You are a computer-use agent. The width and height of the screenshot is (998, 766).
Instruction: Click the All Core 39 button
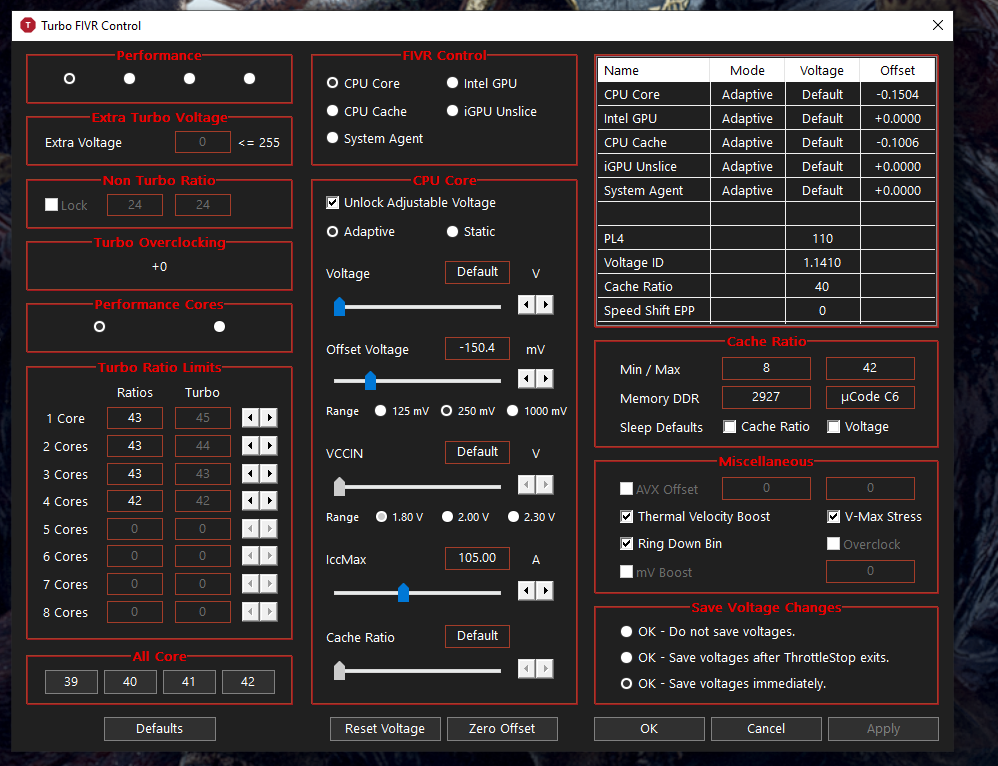[x=71, y=682]
